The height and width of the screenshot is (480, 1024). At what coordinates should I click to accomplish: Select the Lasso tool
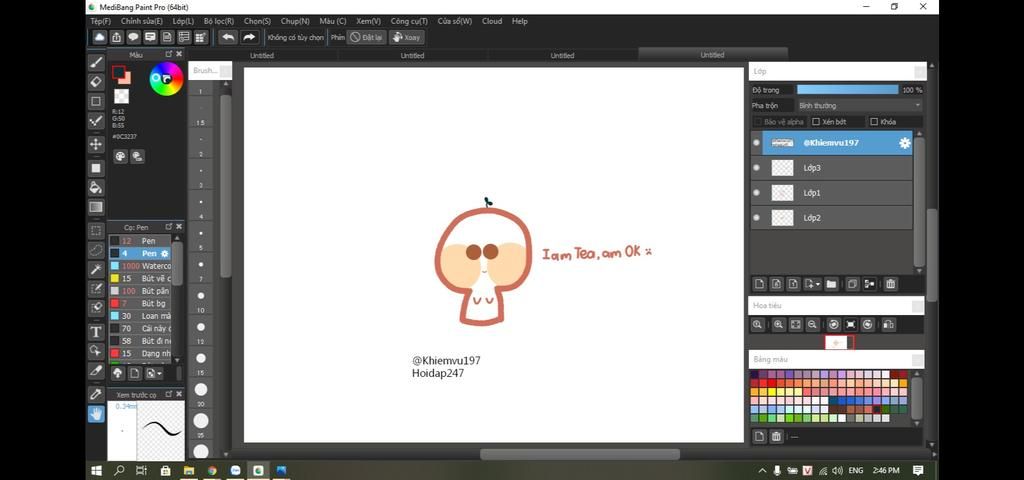tap(96, 249)
